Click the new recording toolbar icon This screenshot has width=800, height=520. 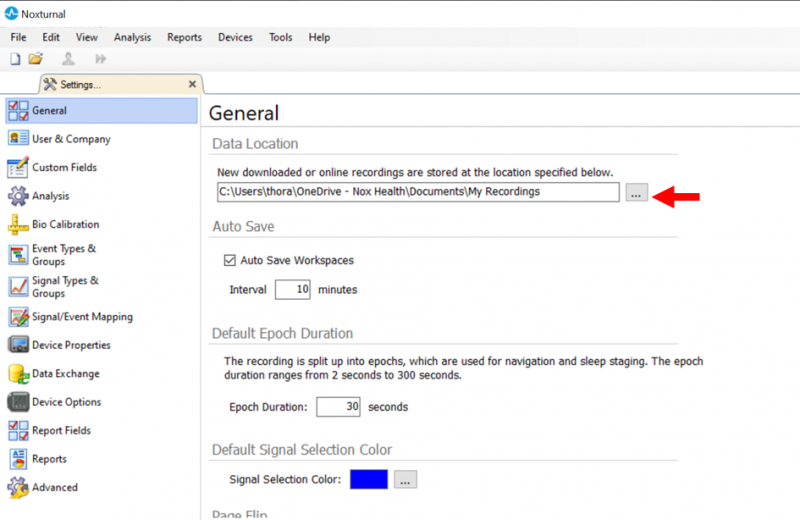(15, 59)
